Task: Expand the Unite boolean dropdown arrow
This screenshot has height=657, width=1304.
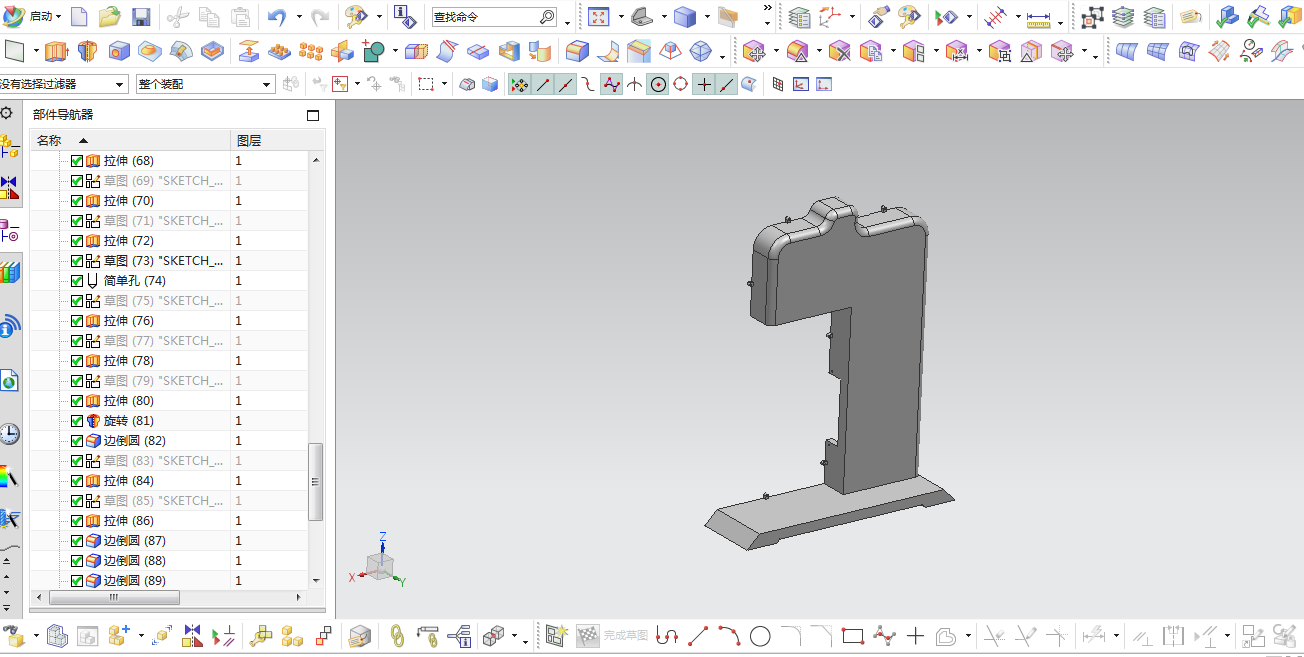Action: pyautogui.click(x=395, y=51)
